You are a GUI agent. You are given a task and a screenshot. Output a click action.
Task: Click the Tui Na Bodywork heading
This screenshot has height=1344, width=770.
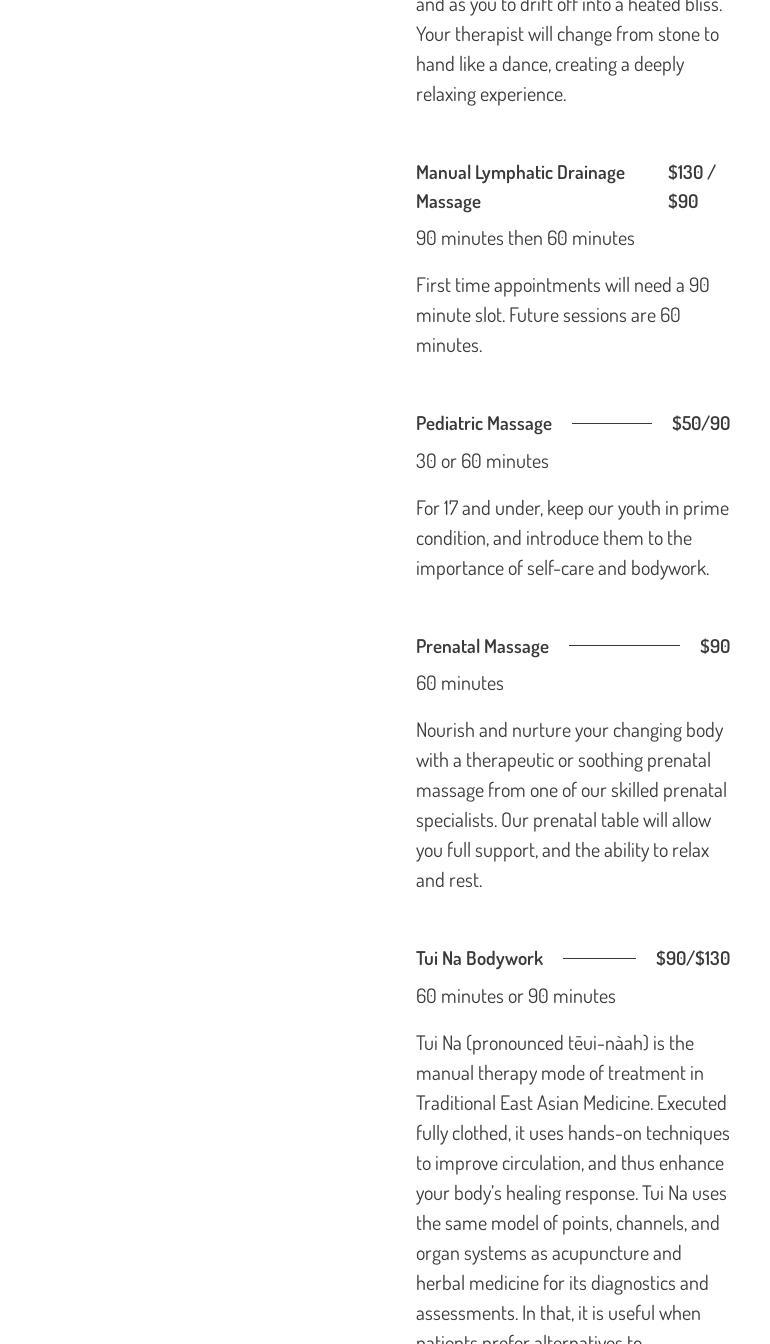coord(479,958)
